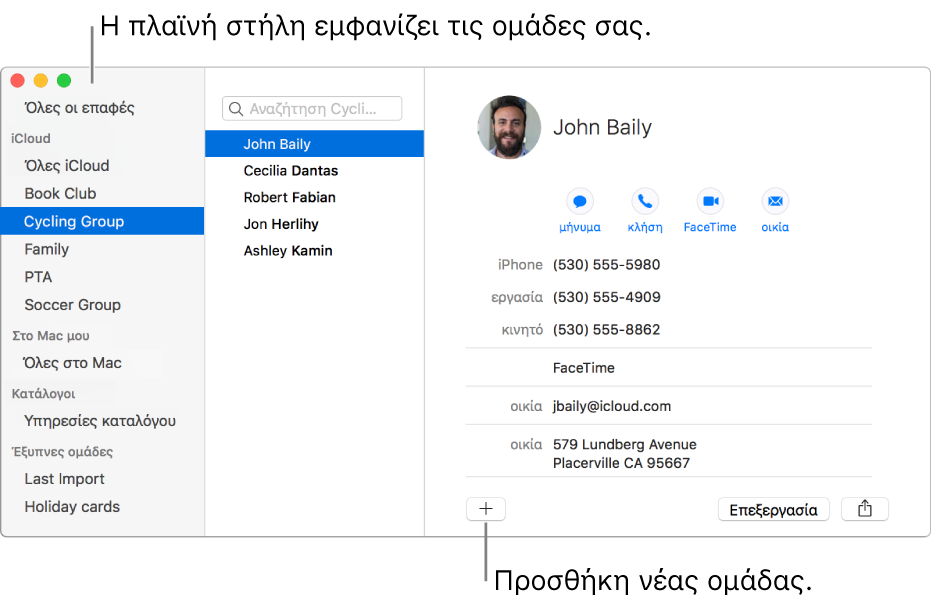Click the message (μήνυμα) icon
931x604 pixels.
580,201
